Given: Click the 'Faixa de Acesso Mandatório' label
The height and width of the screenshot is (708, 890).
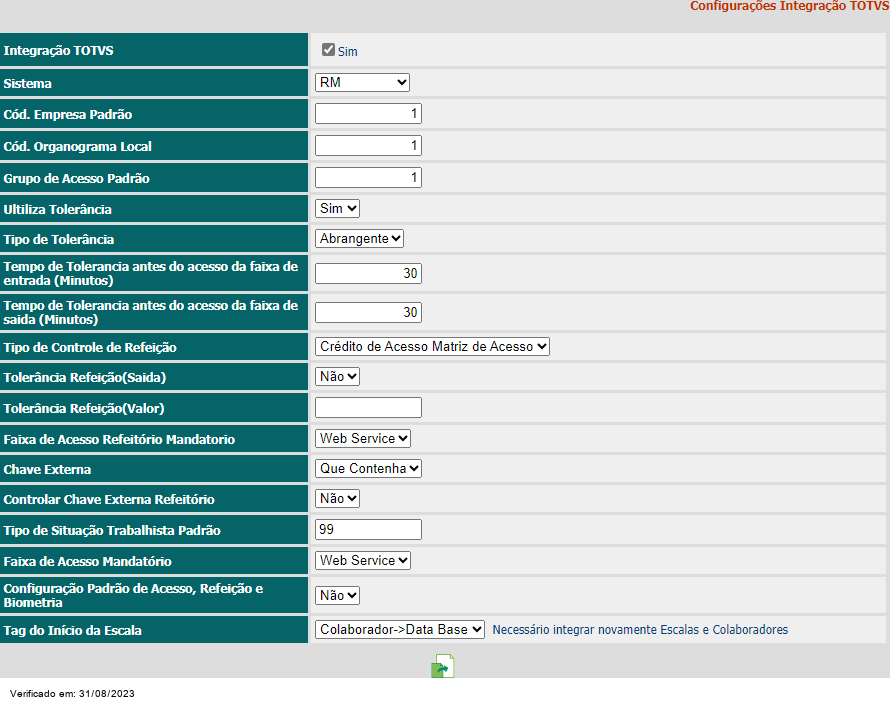Looking at the screenshot, I should click(x=87, y=562).
